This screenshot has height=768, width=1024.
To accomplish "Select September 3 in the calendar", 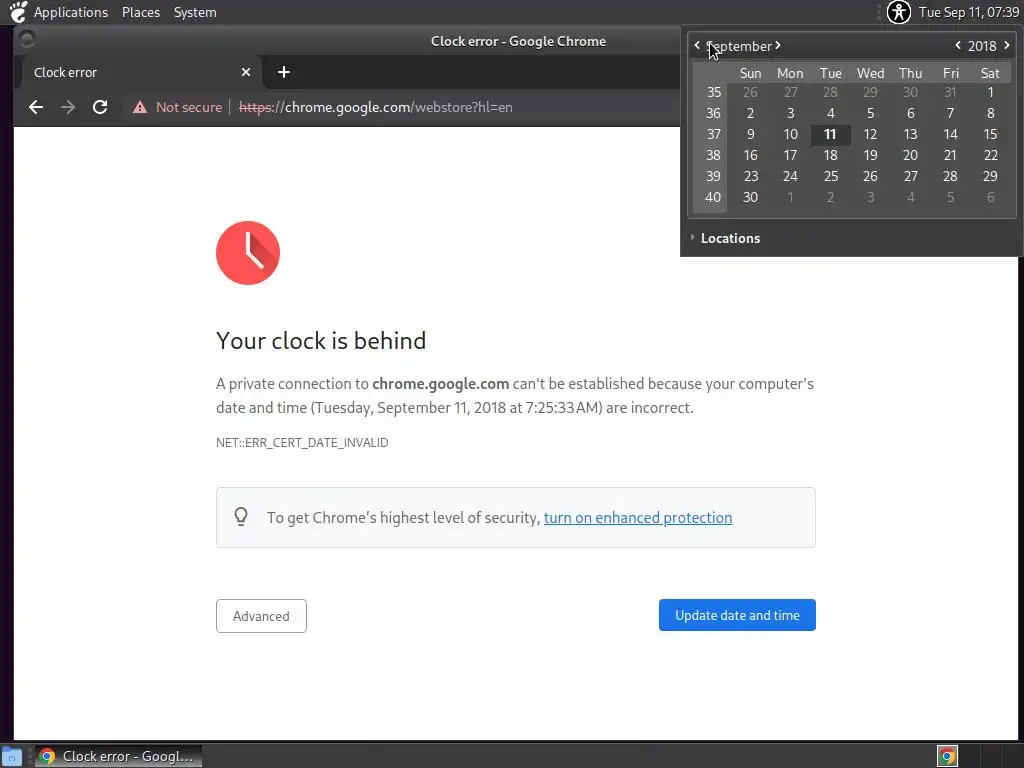I will (x=790, y=114).
